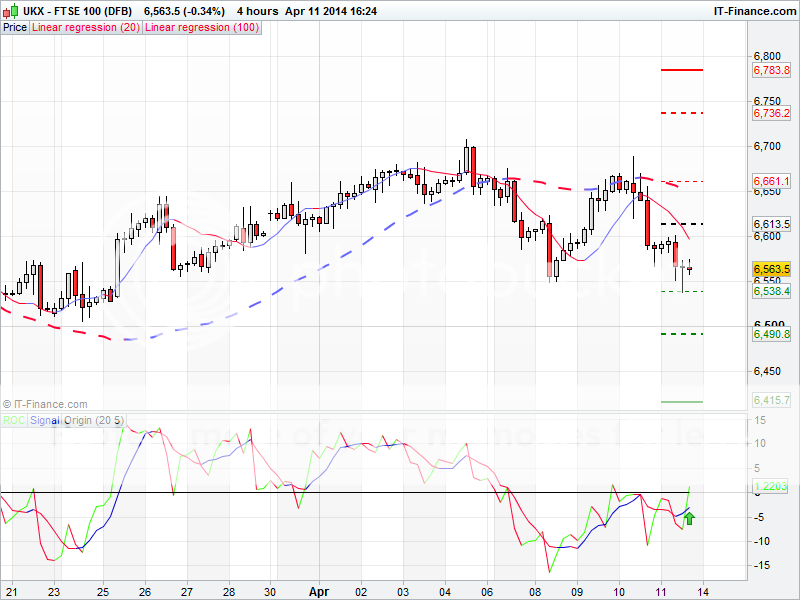Click the green 6,490.8 support level tag
Screen dimensions: 800x600
click(771, 334)
